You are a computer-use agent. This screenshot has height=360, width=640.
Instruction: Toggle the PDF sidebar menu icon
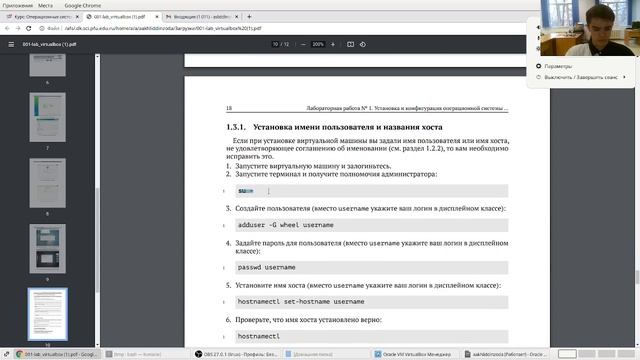point(11,44)
